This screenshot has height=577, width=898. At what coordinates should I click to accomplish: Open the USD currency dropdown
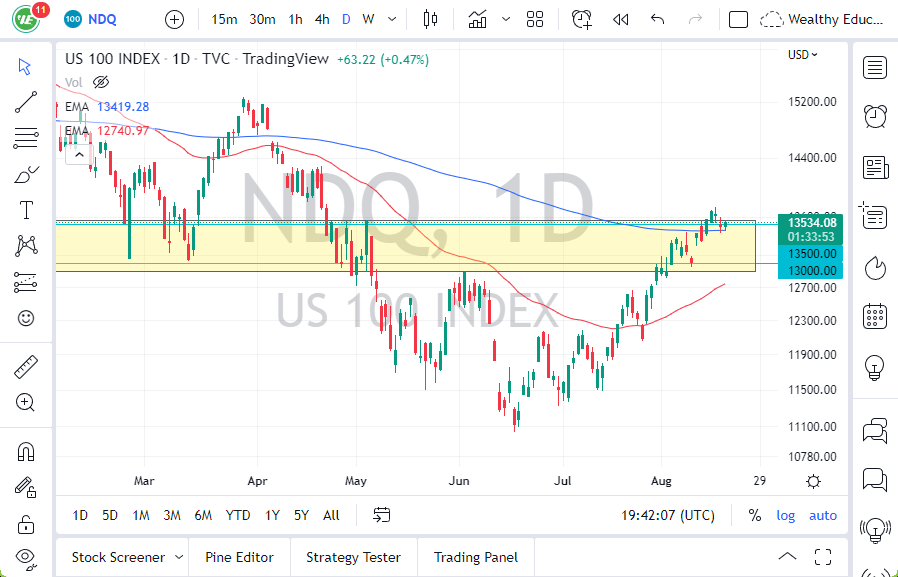(x=802, y=55)
